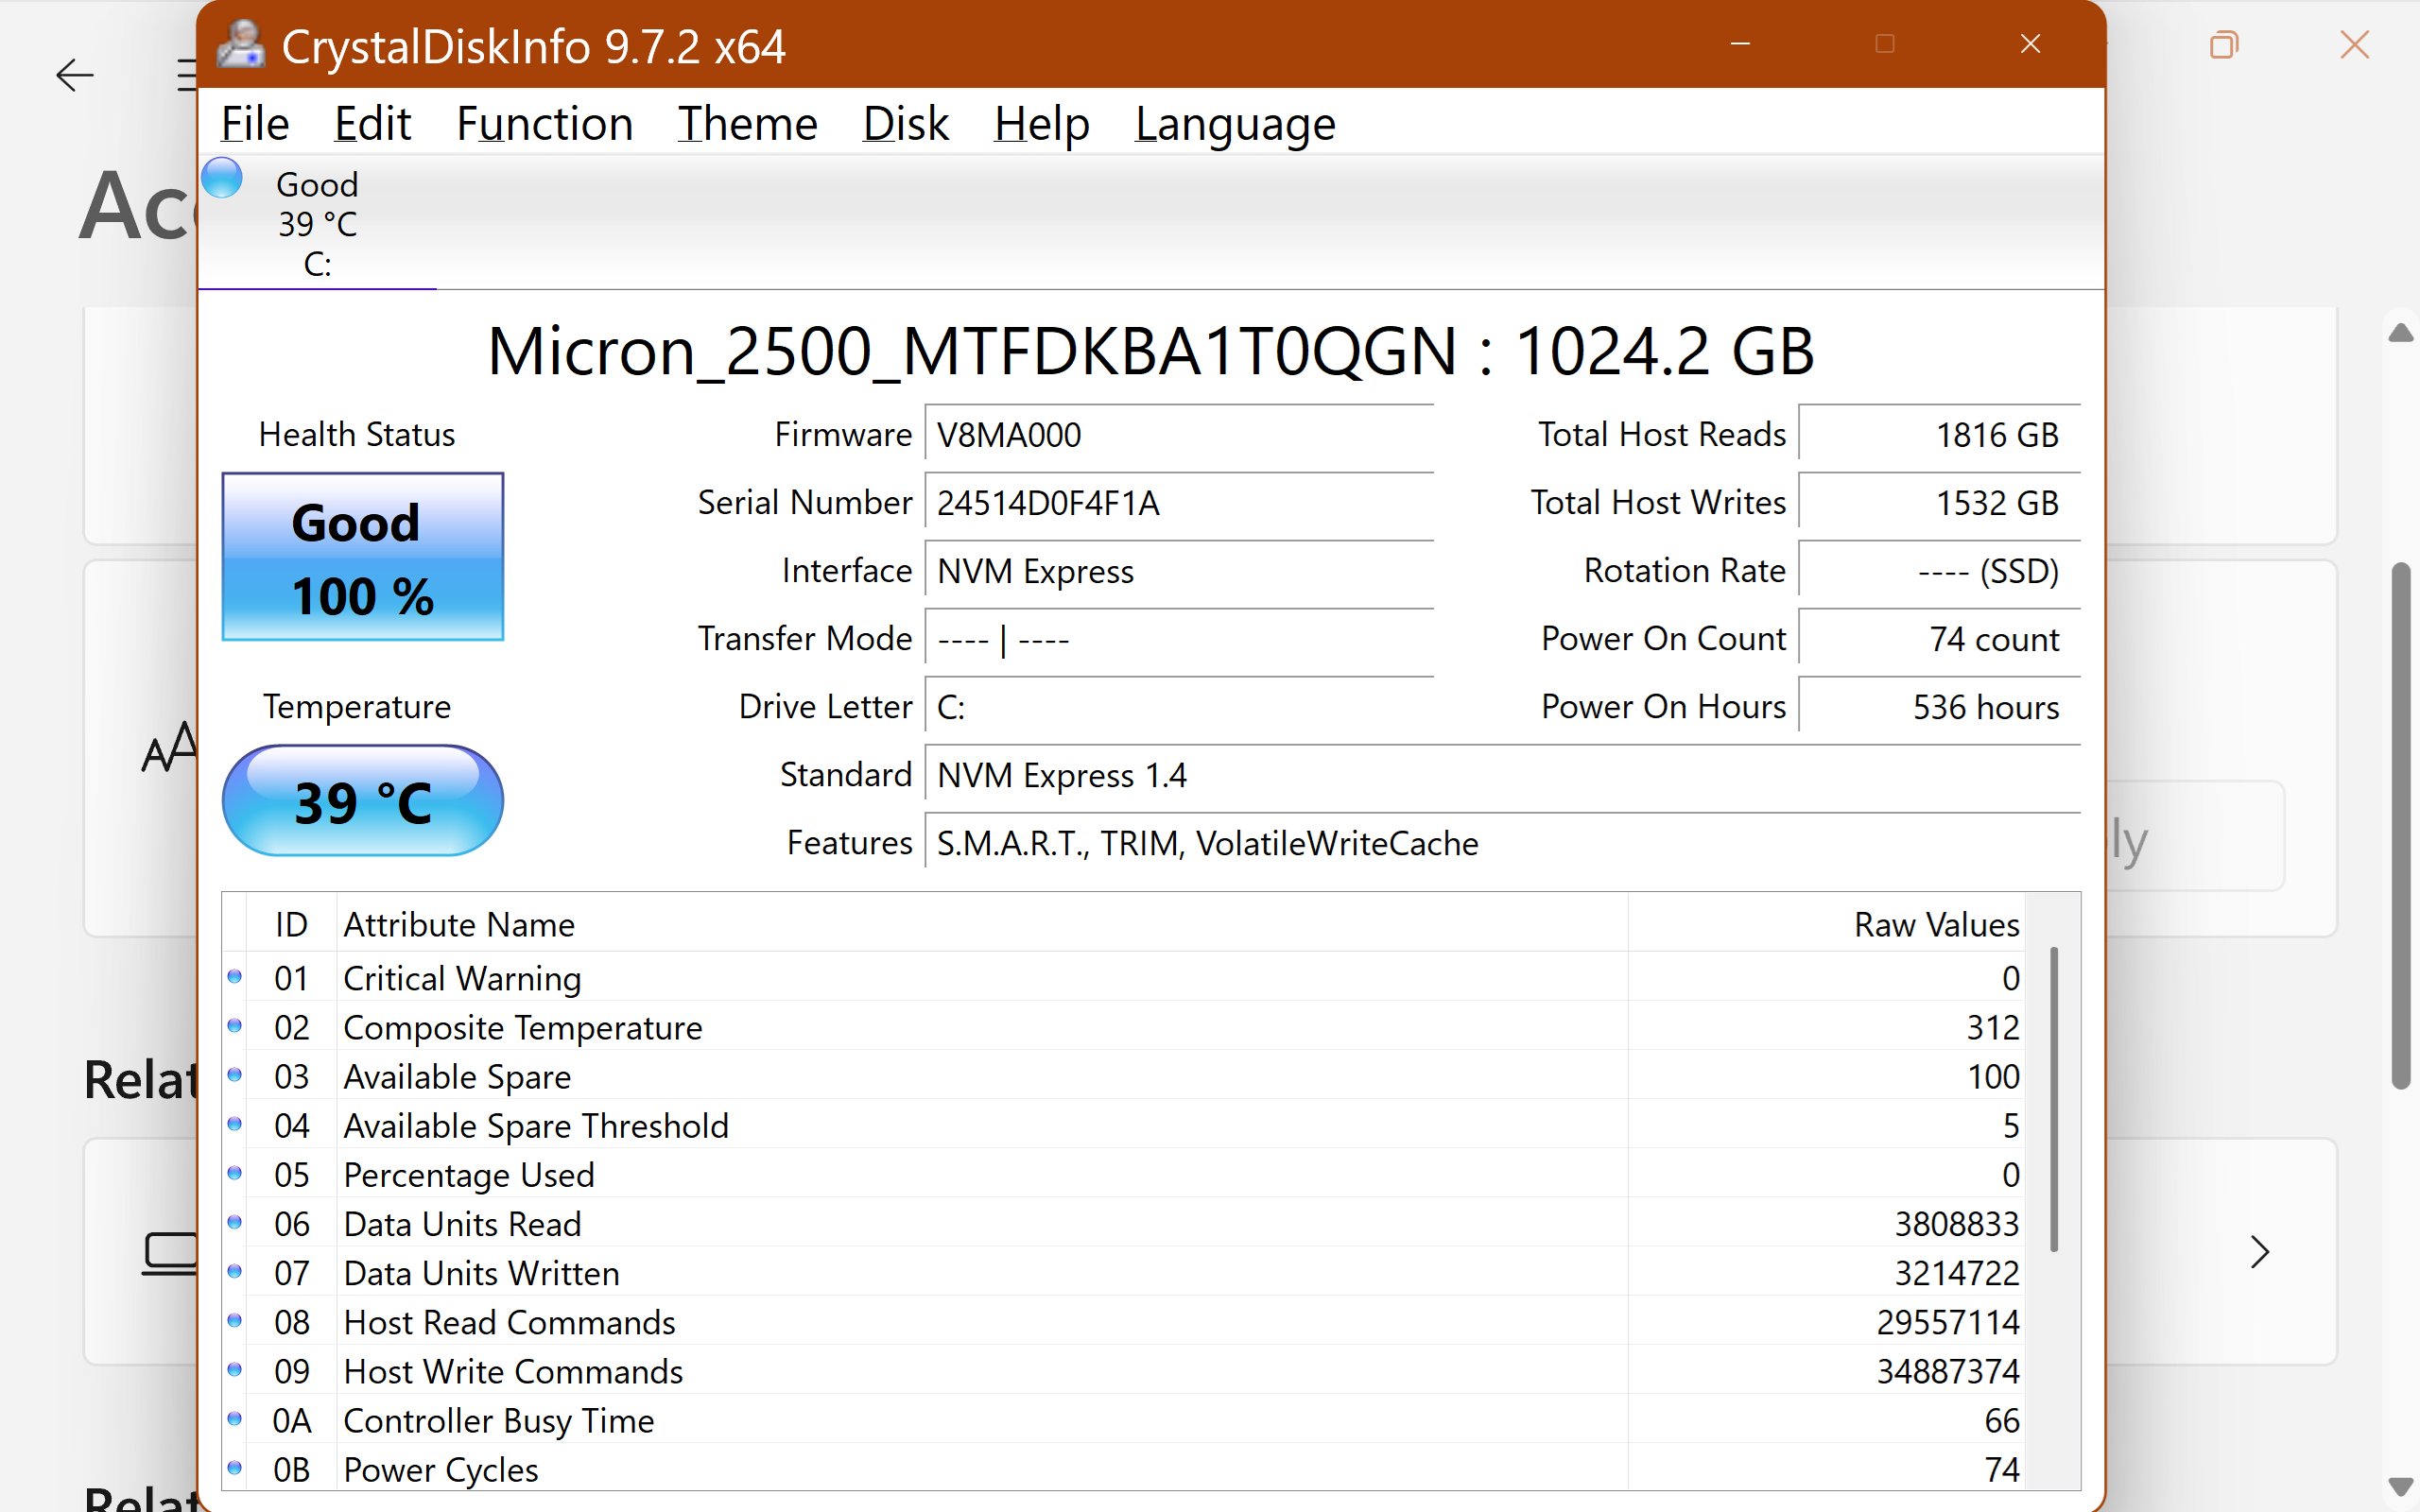Open the Disk menu
The width and height of the screenshot is (2420, 1512).
point(905,124)
